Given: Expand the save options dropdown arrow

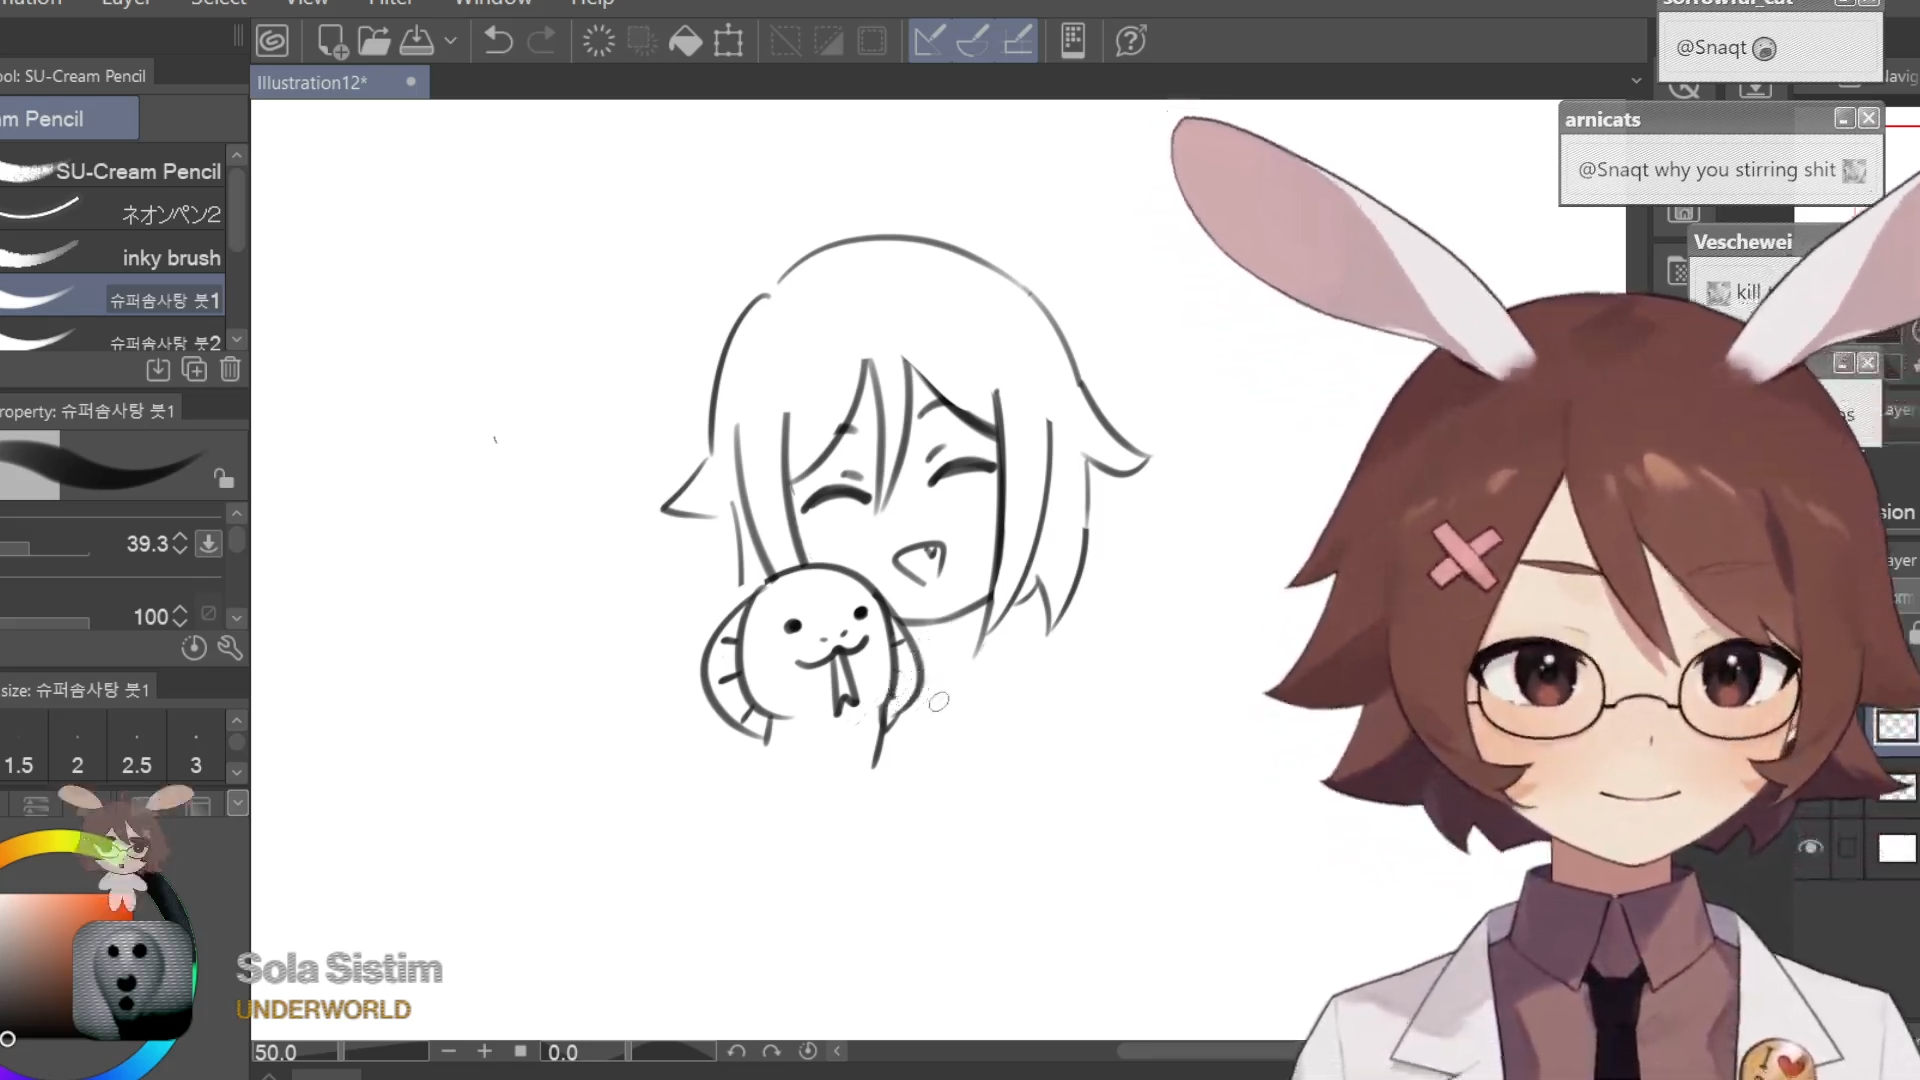Looking at the screenshot, I should click(451, 41).
